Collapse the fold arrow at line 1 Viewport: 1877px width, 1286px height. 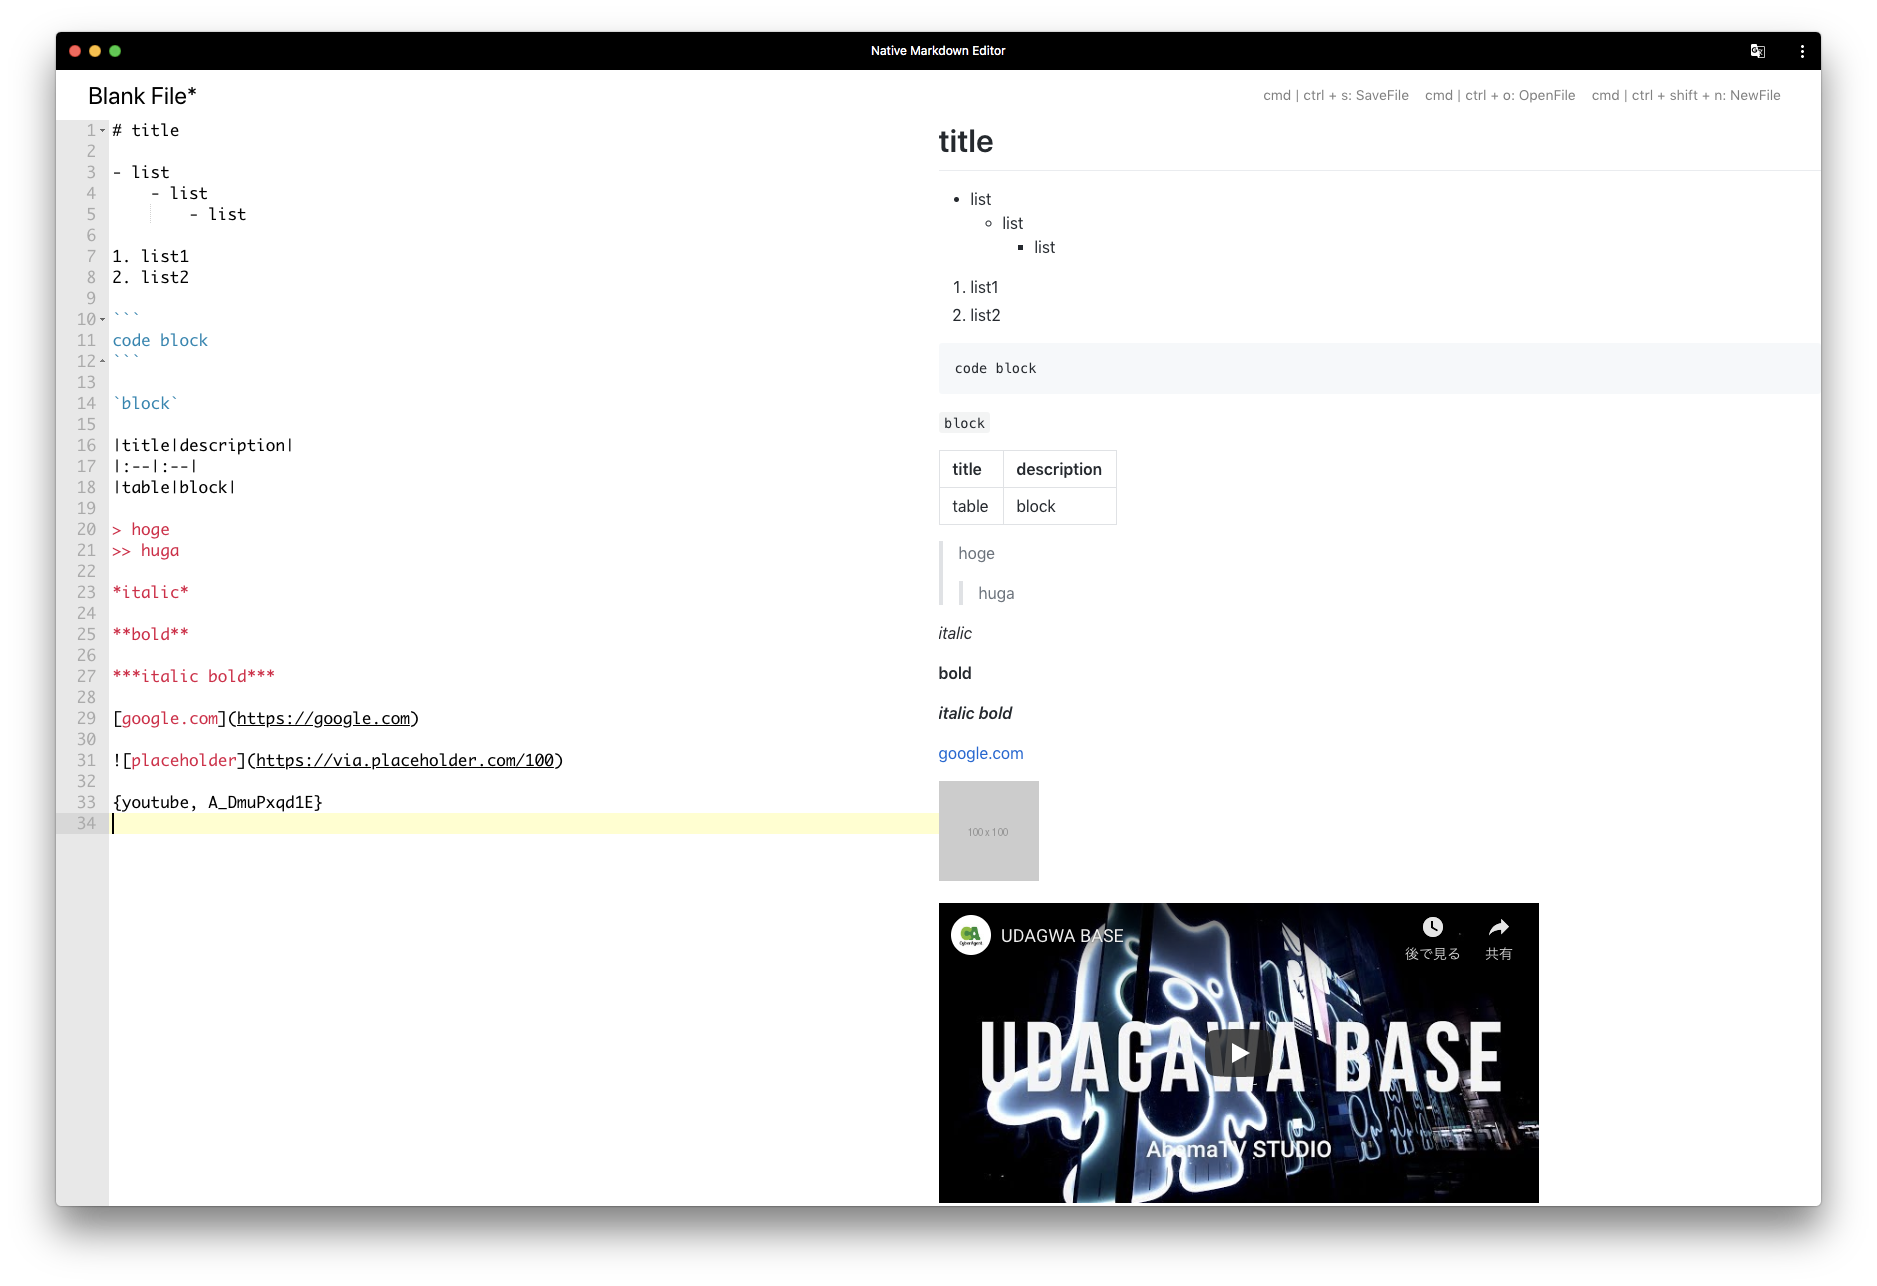102,131
